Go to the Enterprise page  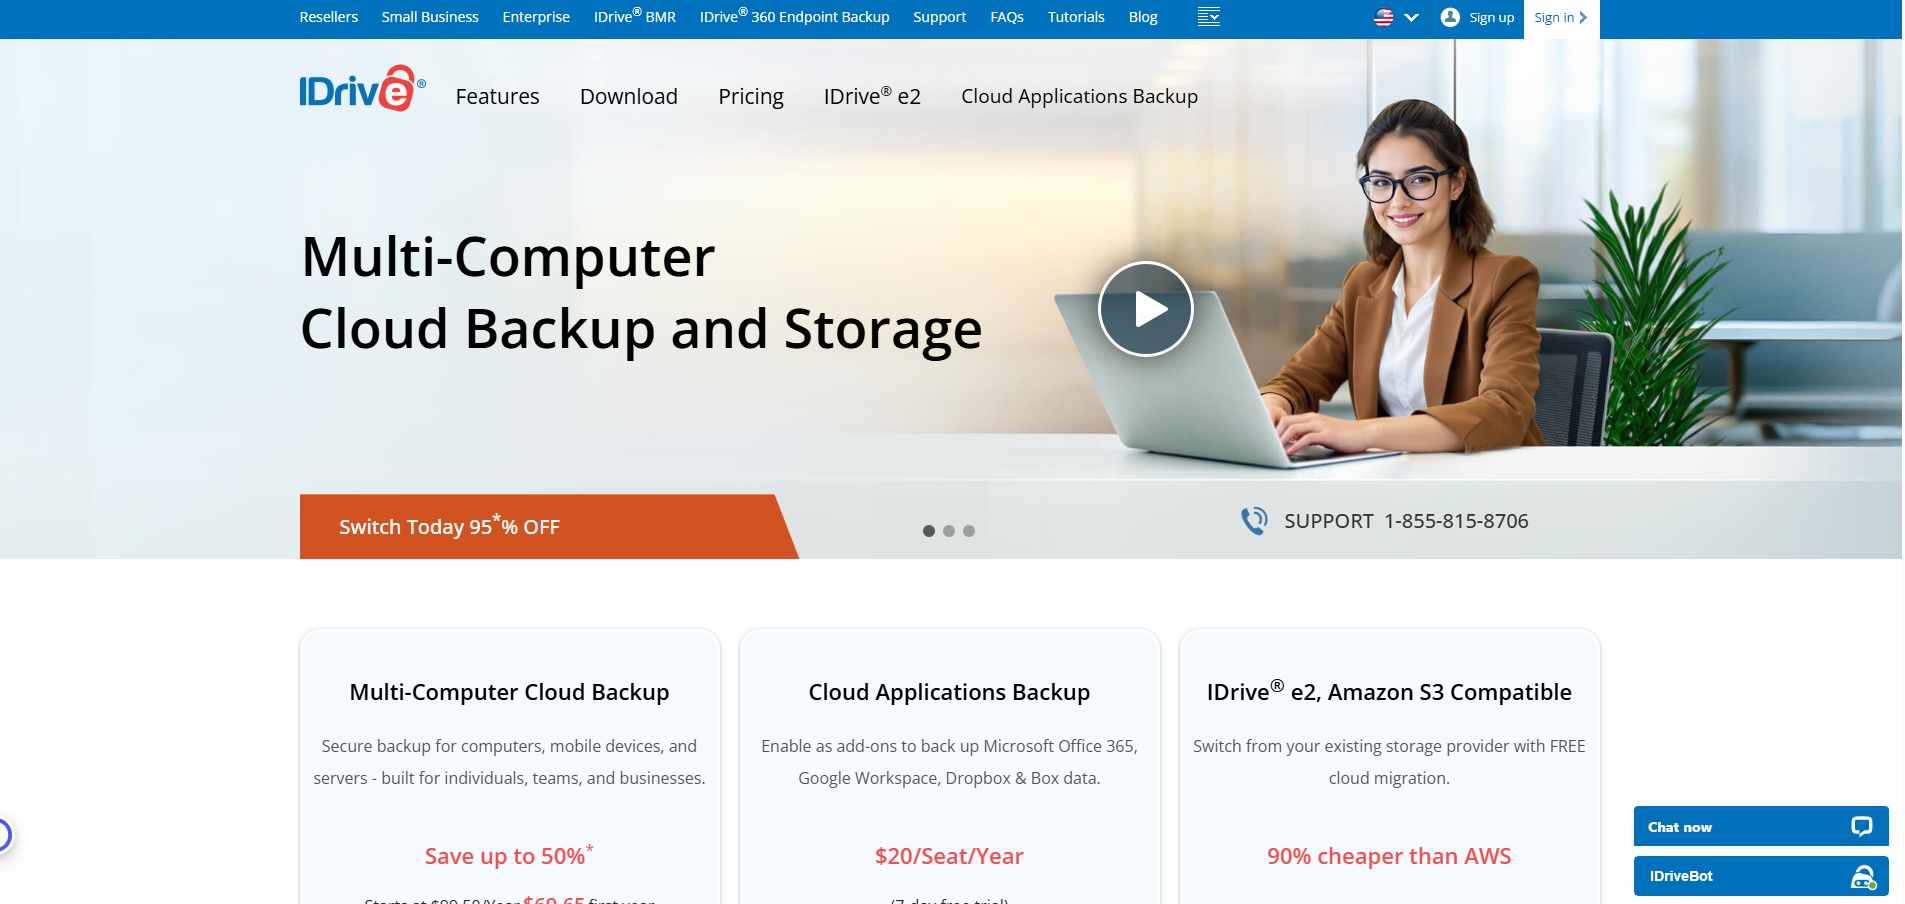[536, 17]
